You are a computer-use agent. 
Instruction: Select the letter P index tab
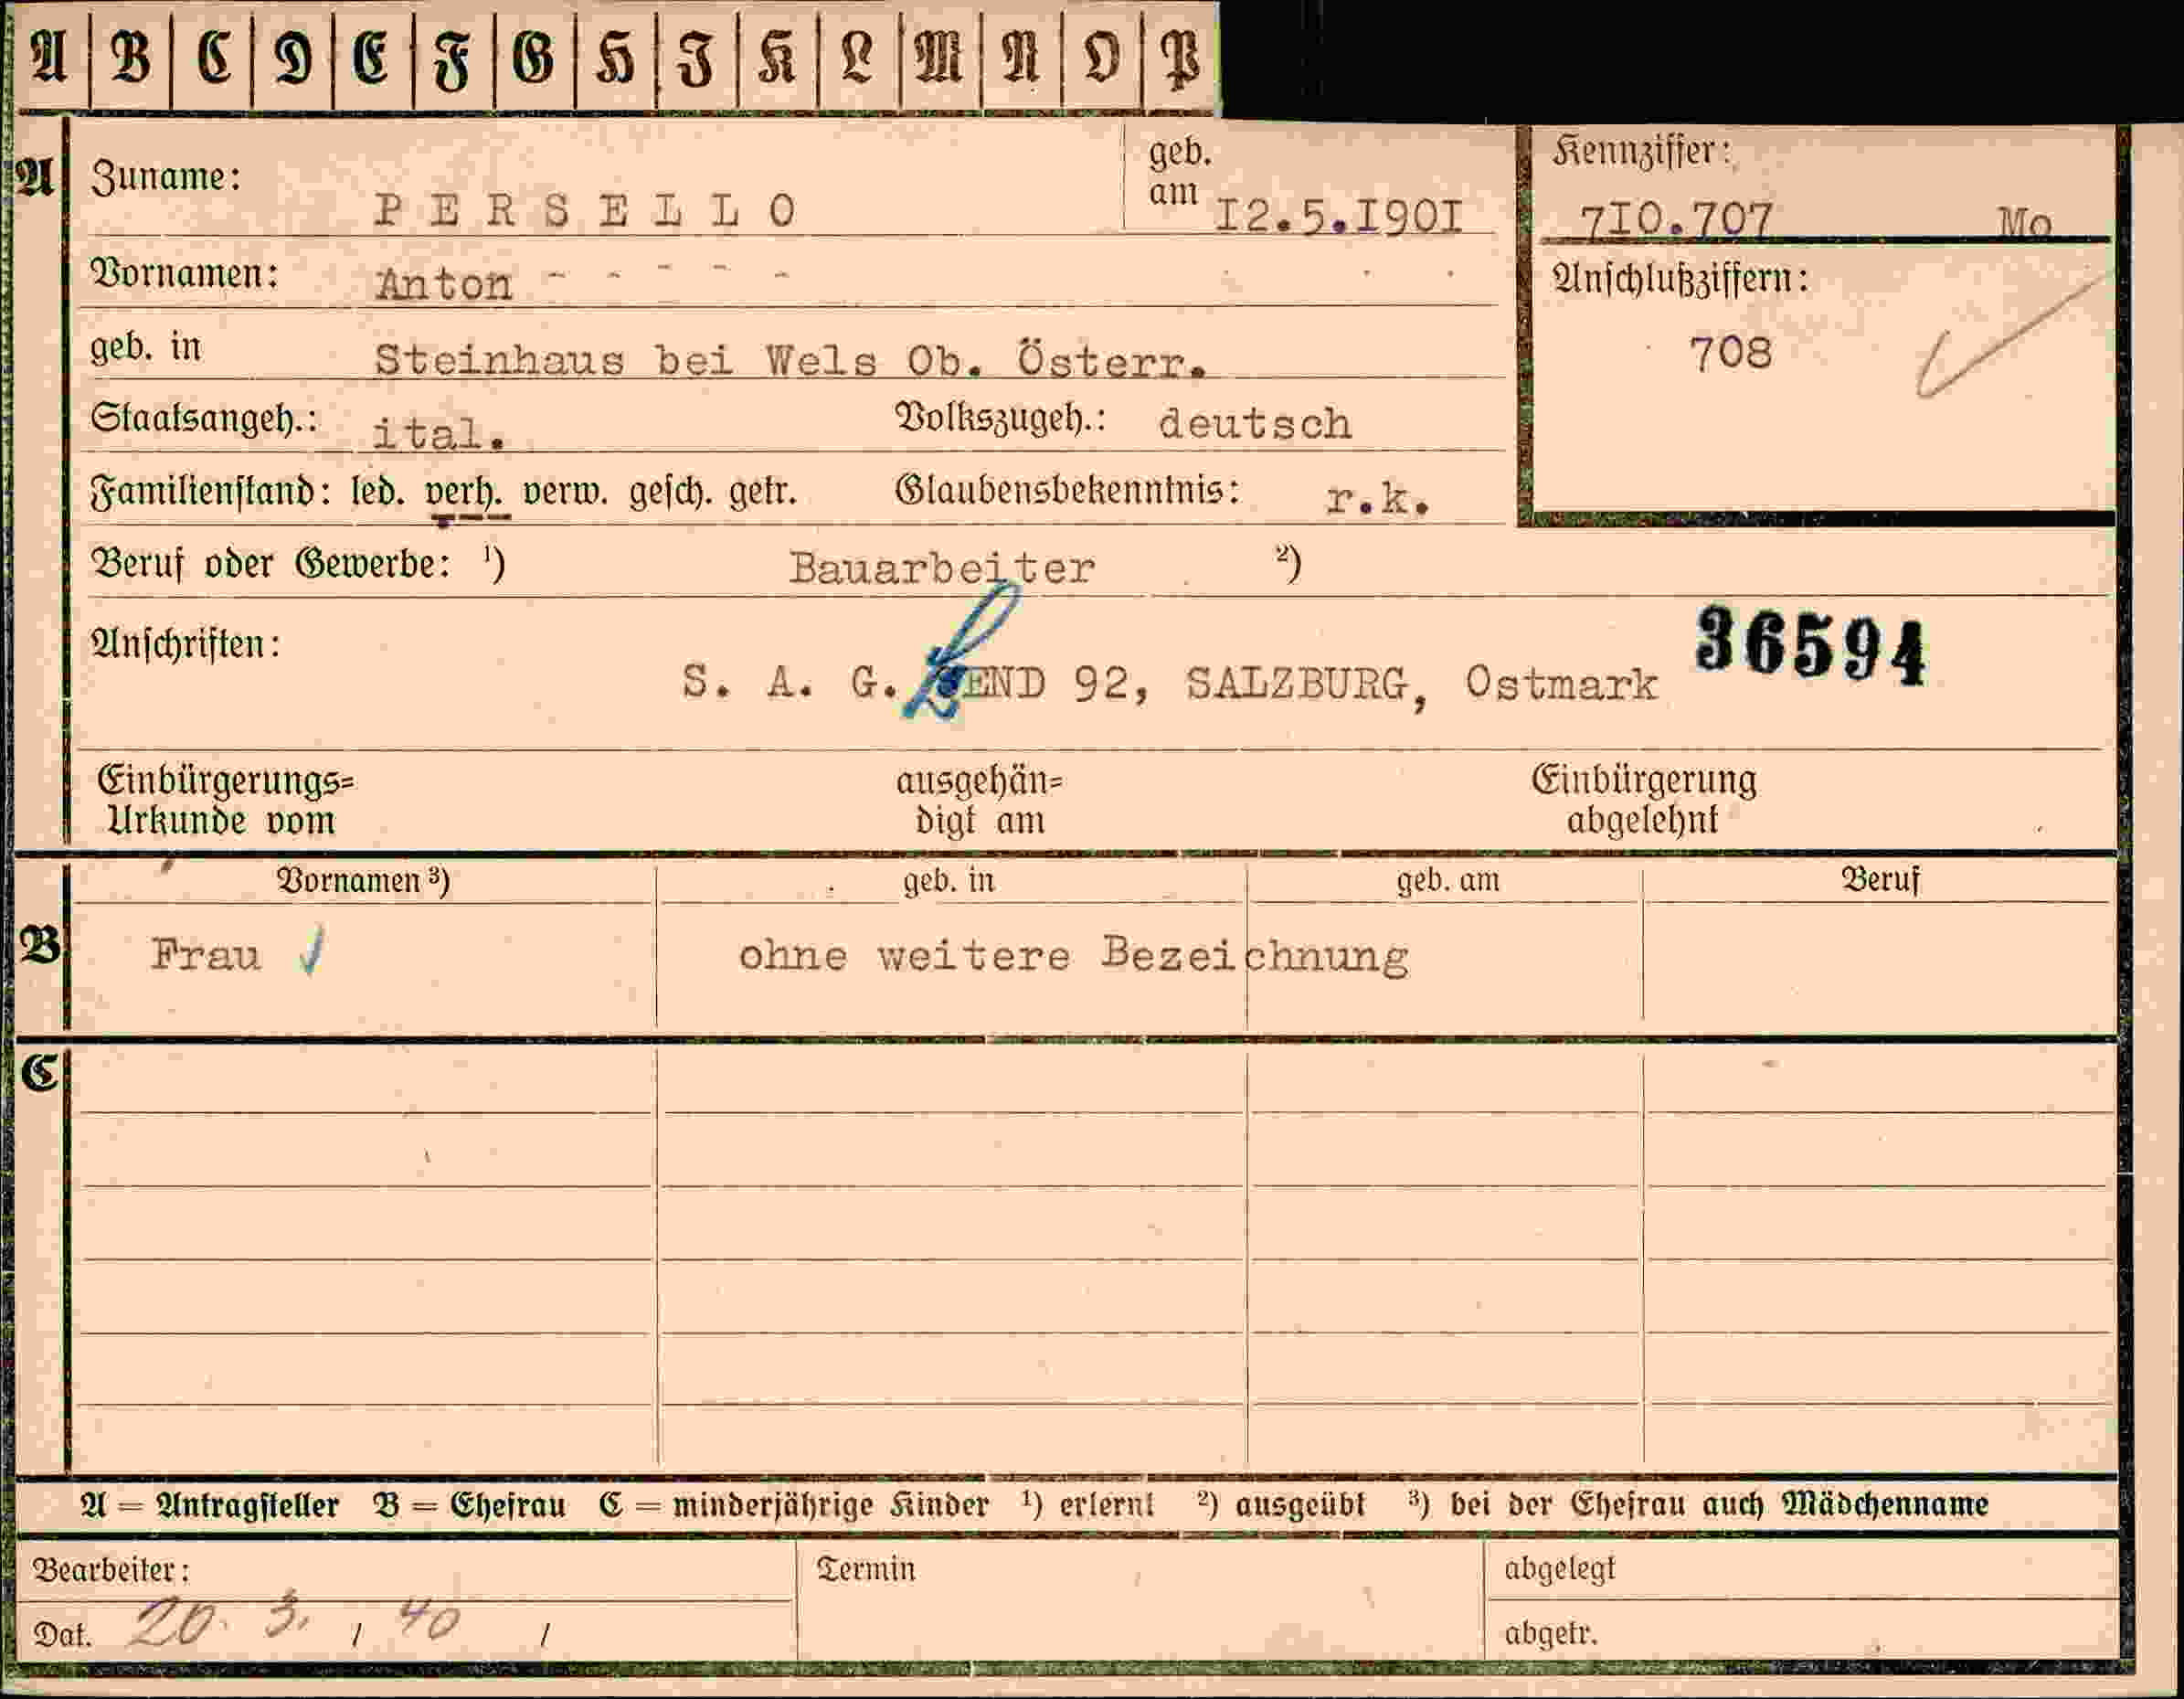(x=1181, y=57)
